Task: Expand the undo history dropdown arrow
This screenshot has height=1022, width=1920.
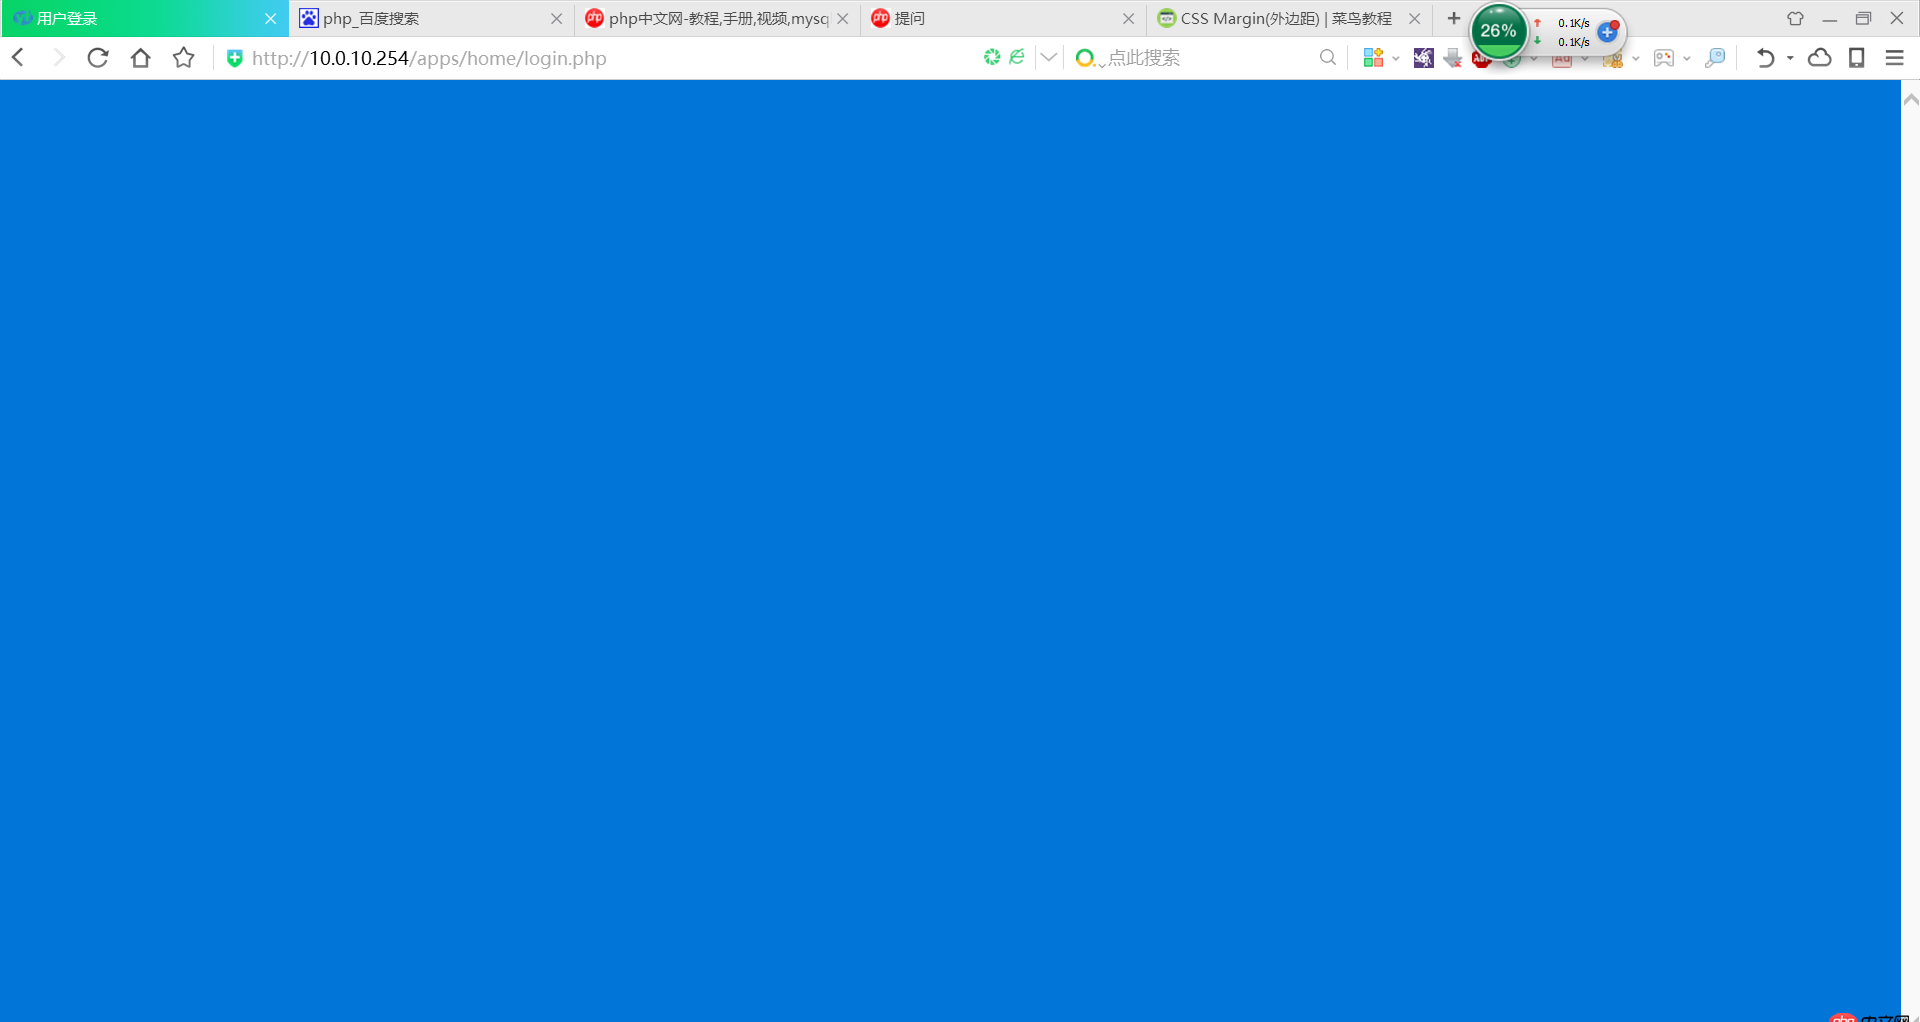Action: [x=1790, y=58]
